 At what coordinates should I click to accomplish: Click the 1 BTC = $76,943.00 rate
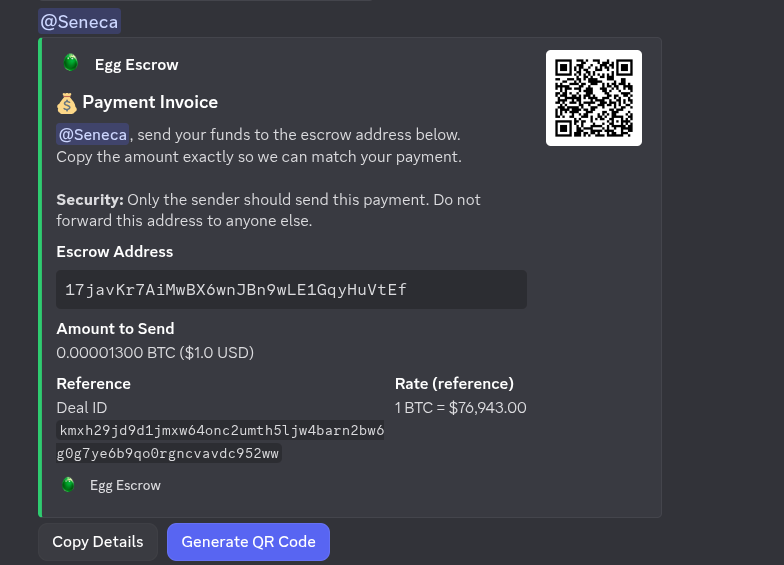point(460,407)
